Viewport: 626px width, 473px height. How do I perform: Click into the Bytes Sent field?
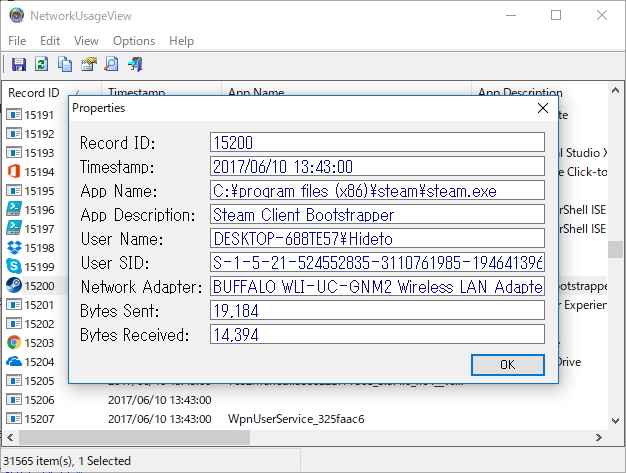coord(377,310)
